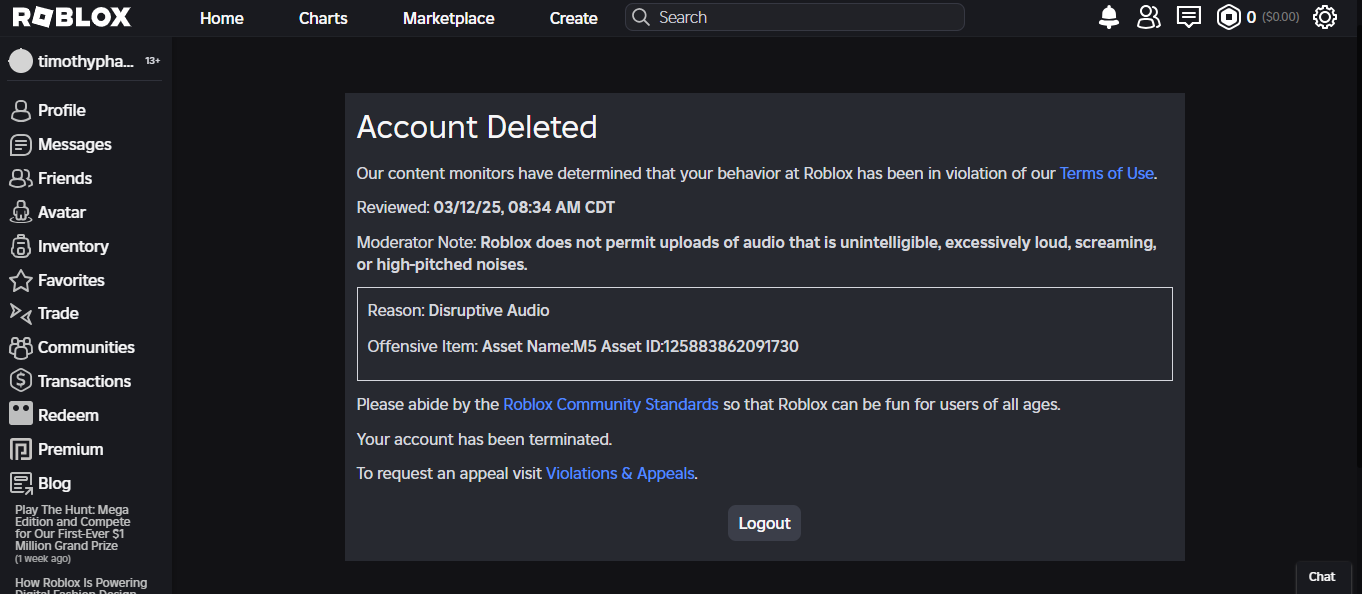Open the notifications bell
1362x594 pixels.
tap(1109, 17)
